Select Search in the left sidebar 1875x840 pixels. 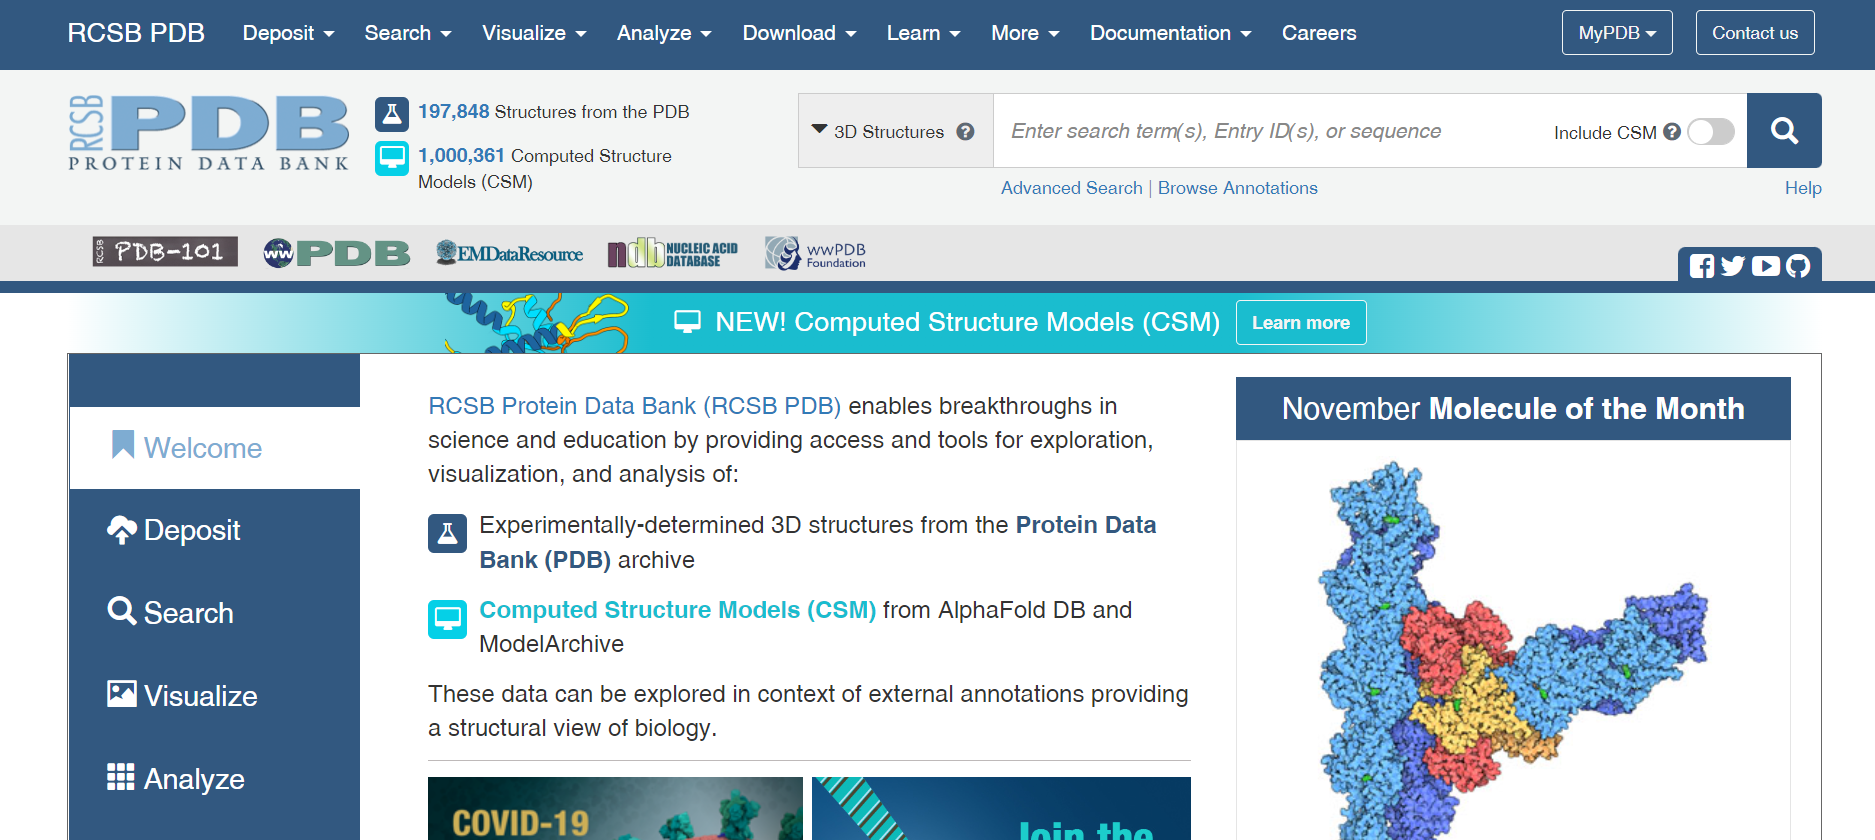click(188, 613)
